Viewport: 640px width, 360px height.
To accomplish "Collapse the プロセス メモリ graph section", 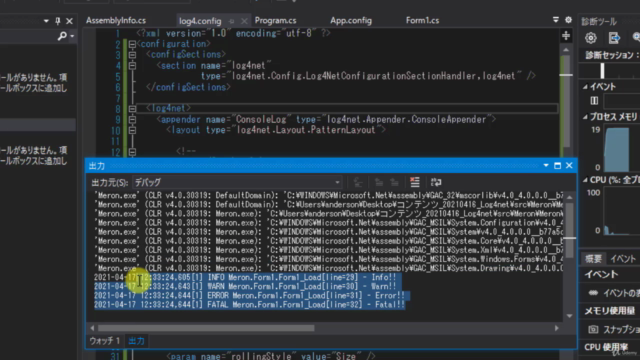I will click(x=585, y=117).
